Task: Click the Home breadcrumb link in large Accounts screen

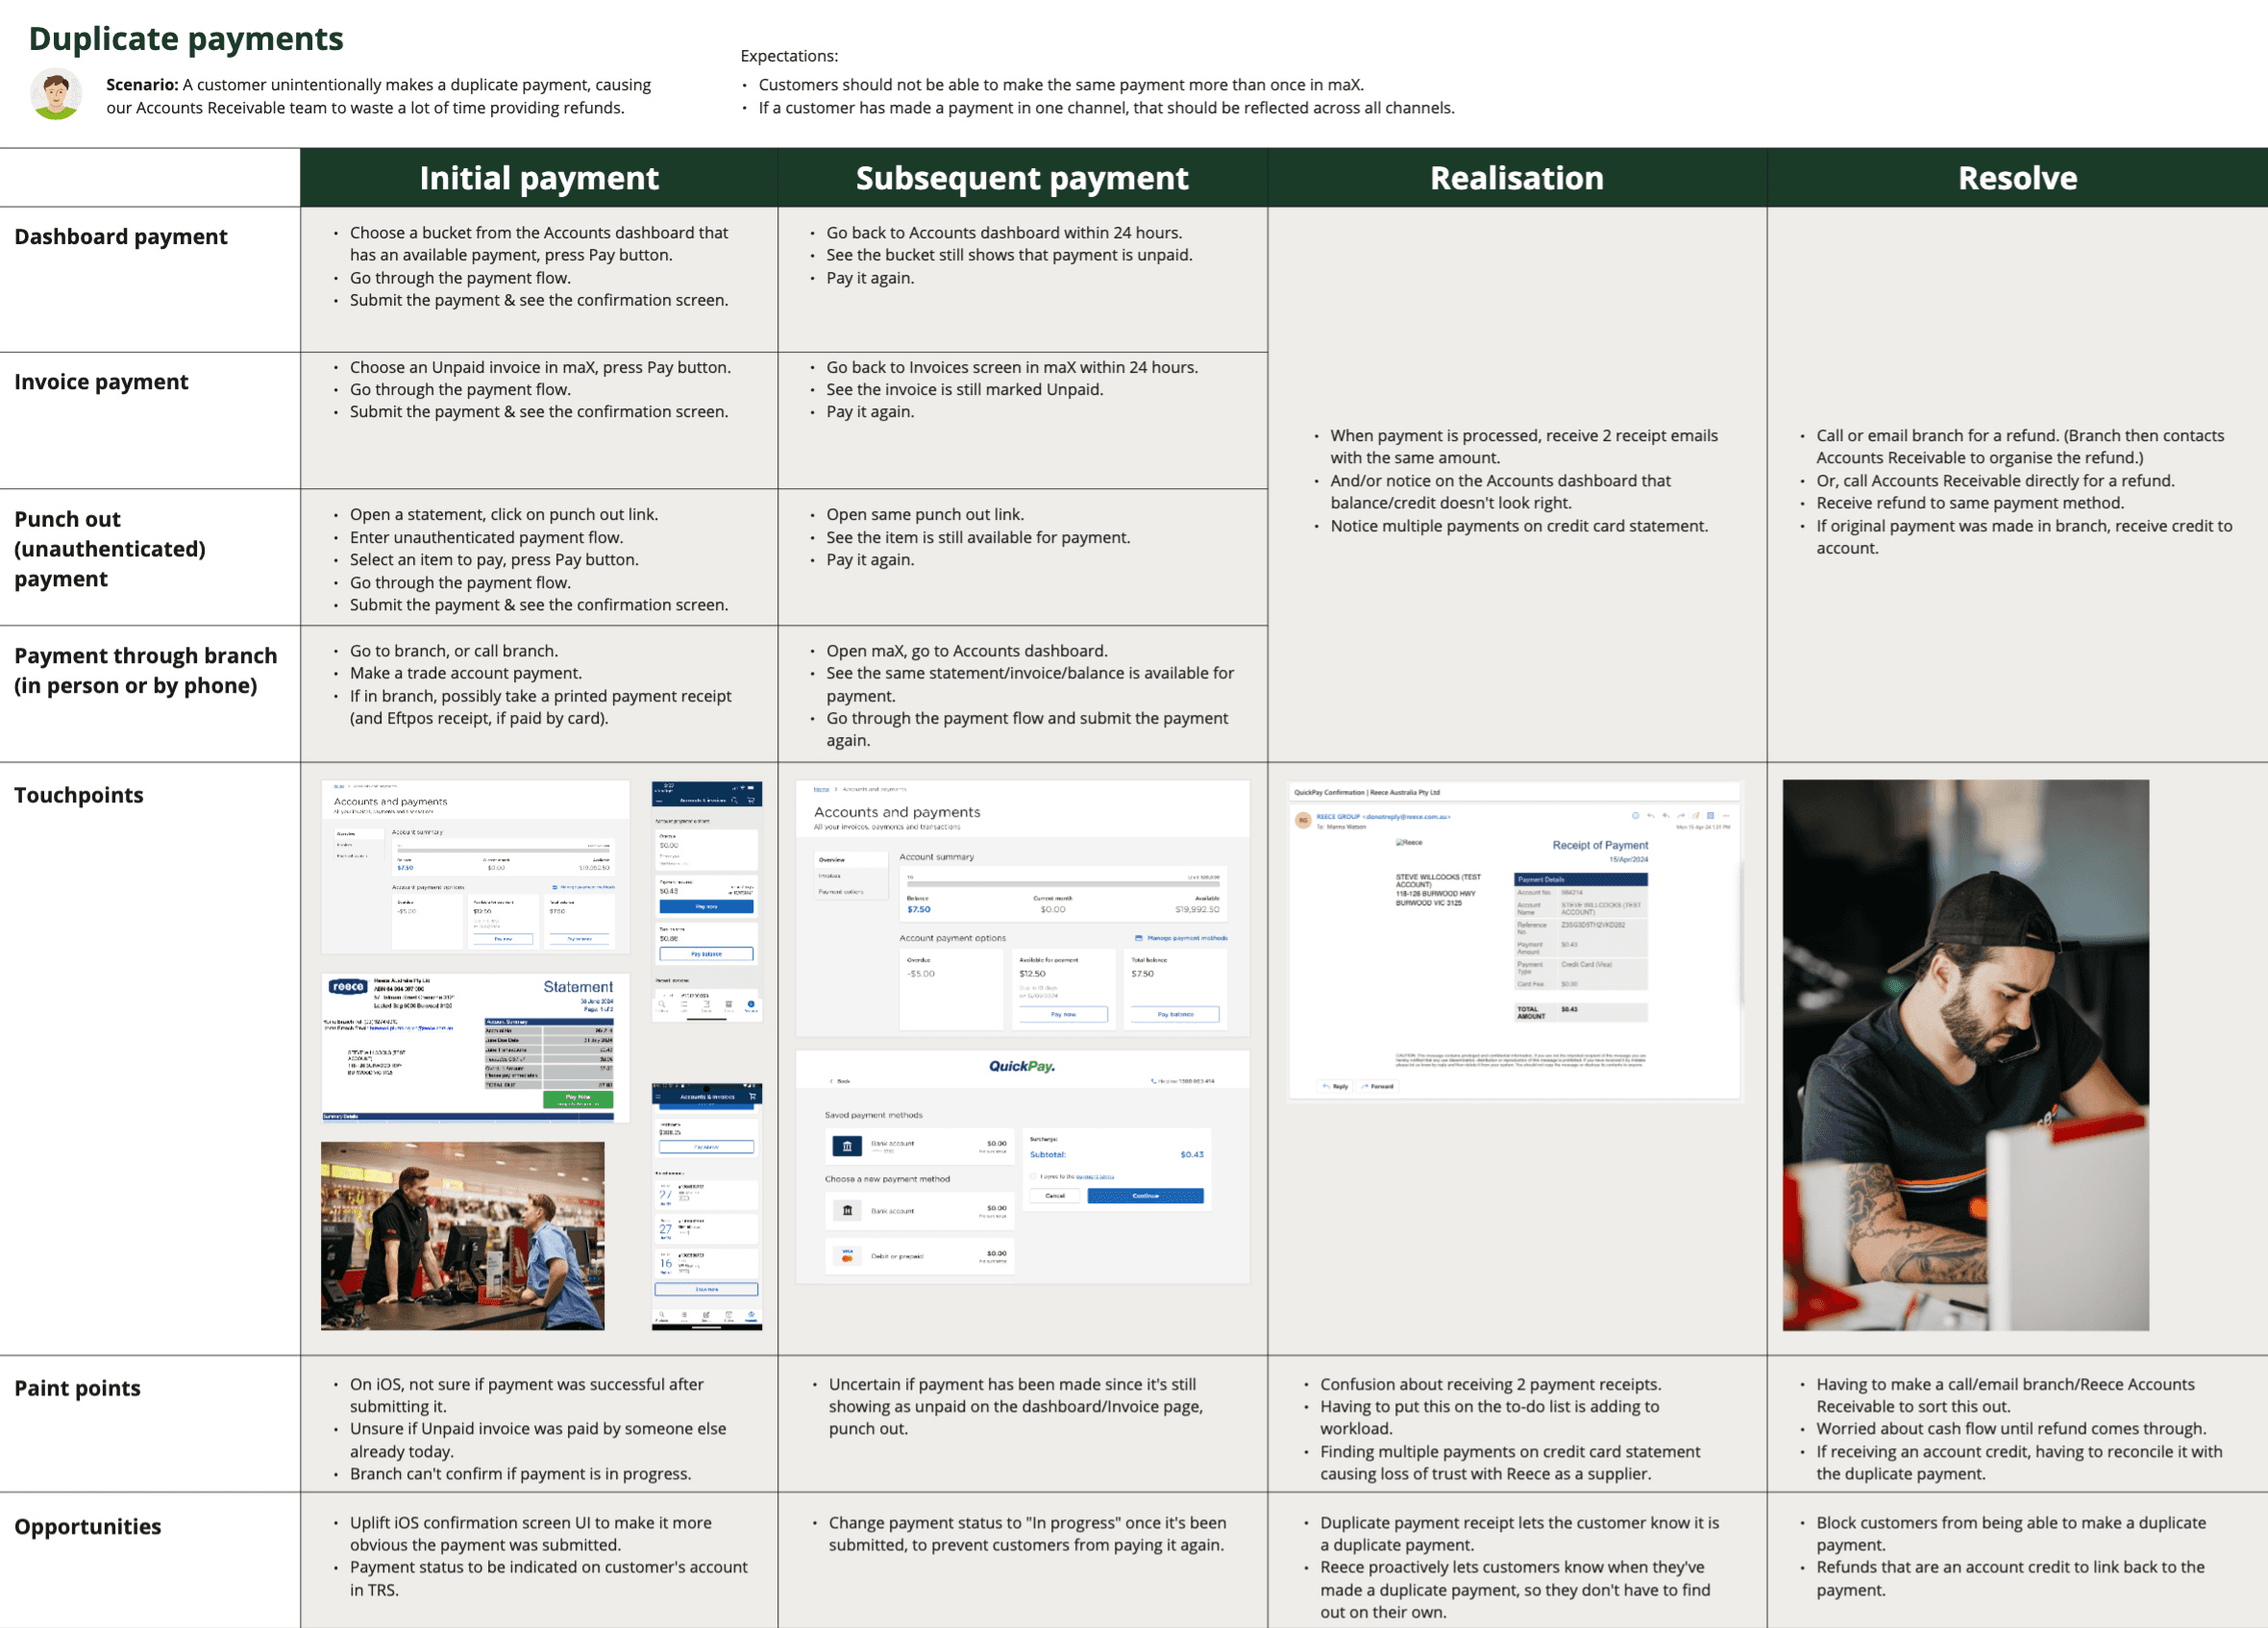Action: (821, 789)
